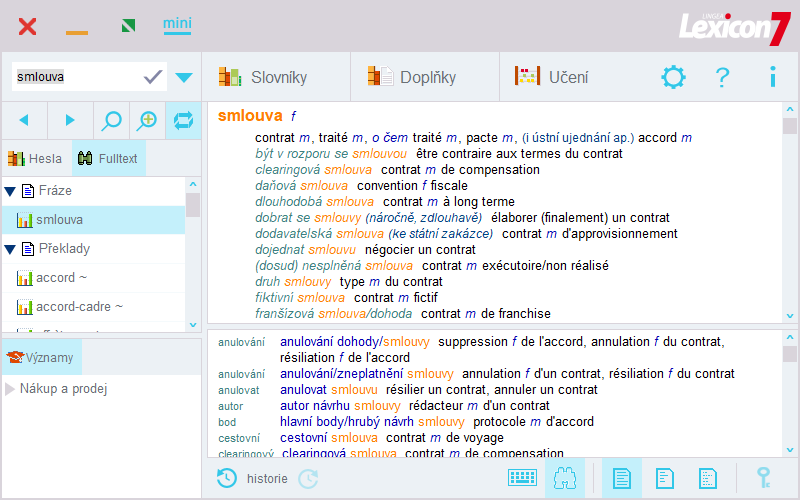
Task: Open the Učení tab
Action: (x=552, y=77)
